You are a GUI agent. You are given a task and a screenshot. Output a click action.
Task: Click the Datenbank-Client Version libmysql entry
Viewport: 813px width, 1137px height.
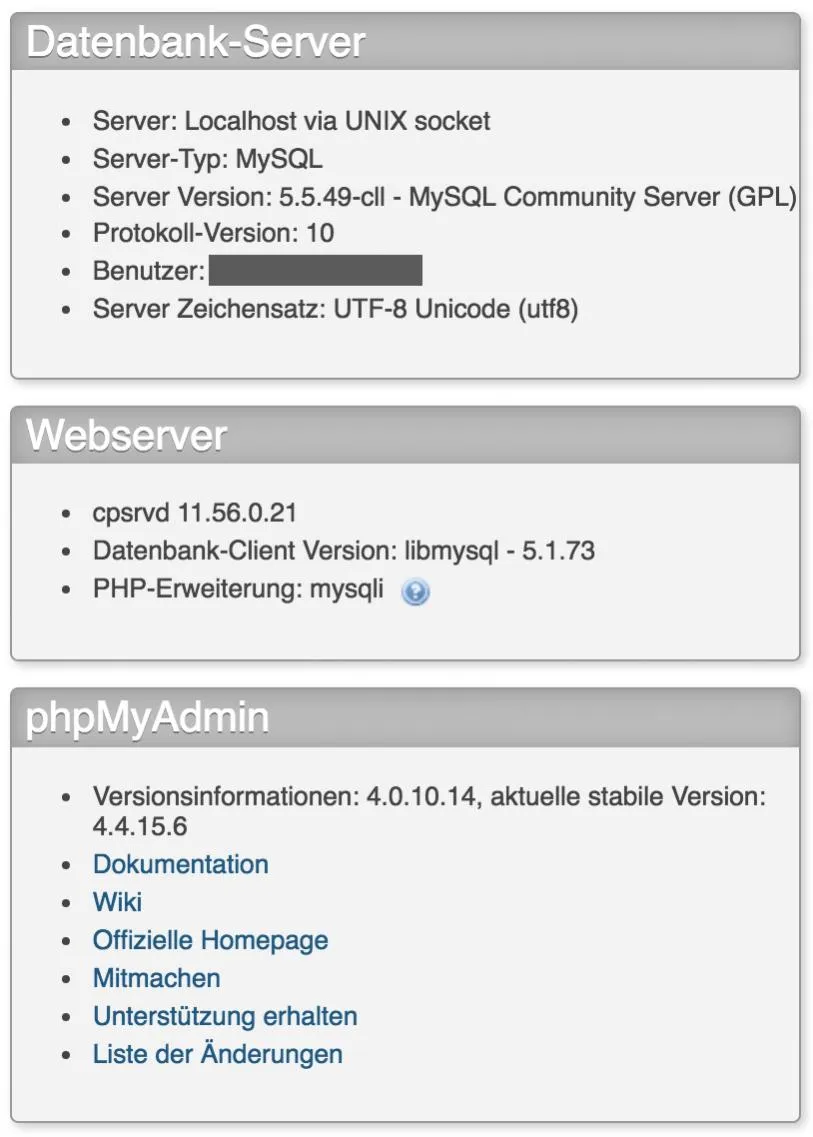pos(344,550)
